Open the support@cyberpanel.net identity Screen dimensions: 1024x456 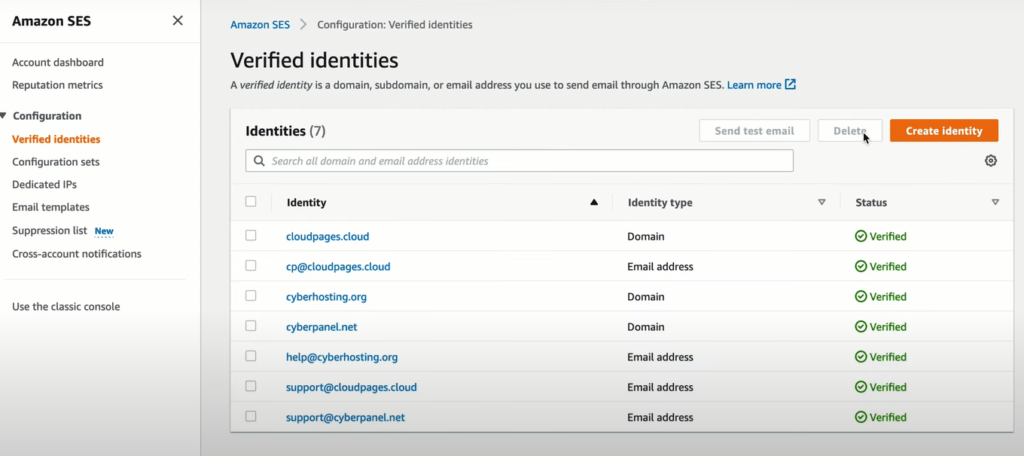point(345,417)
